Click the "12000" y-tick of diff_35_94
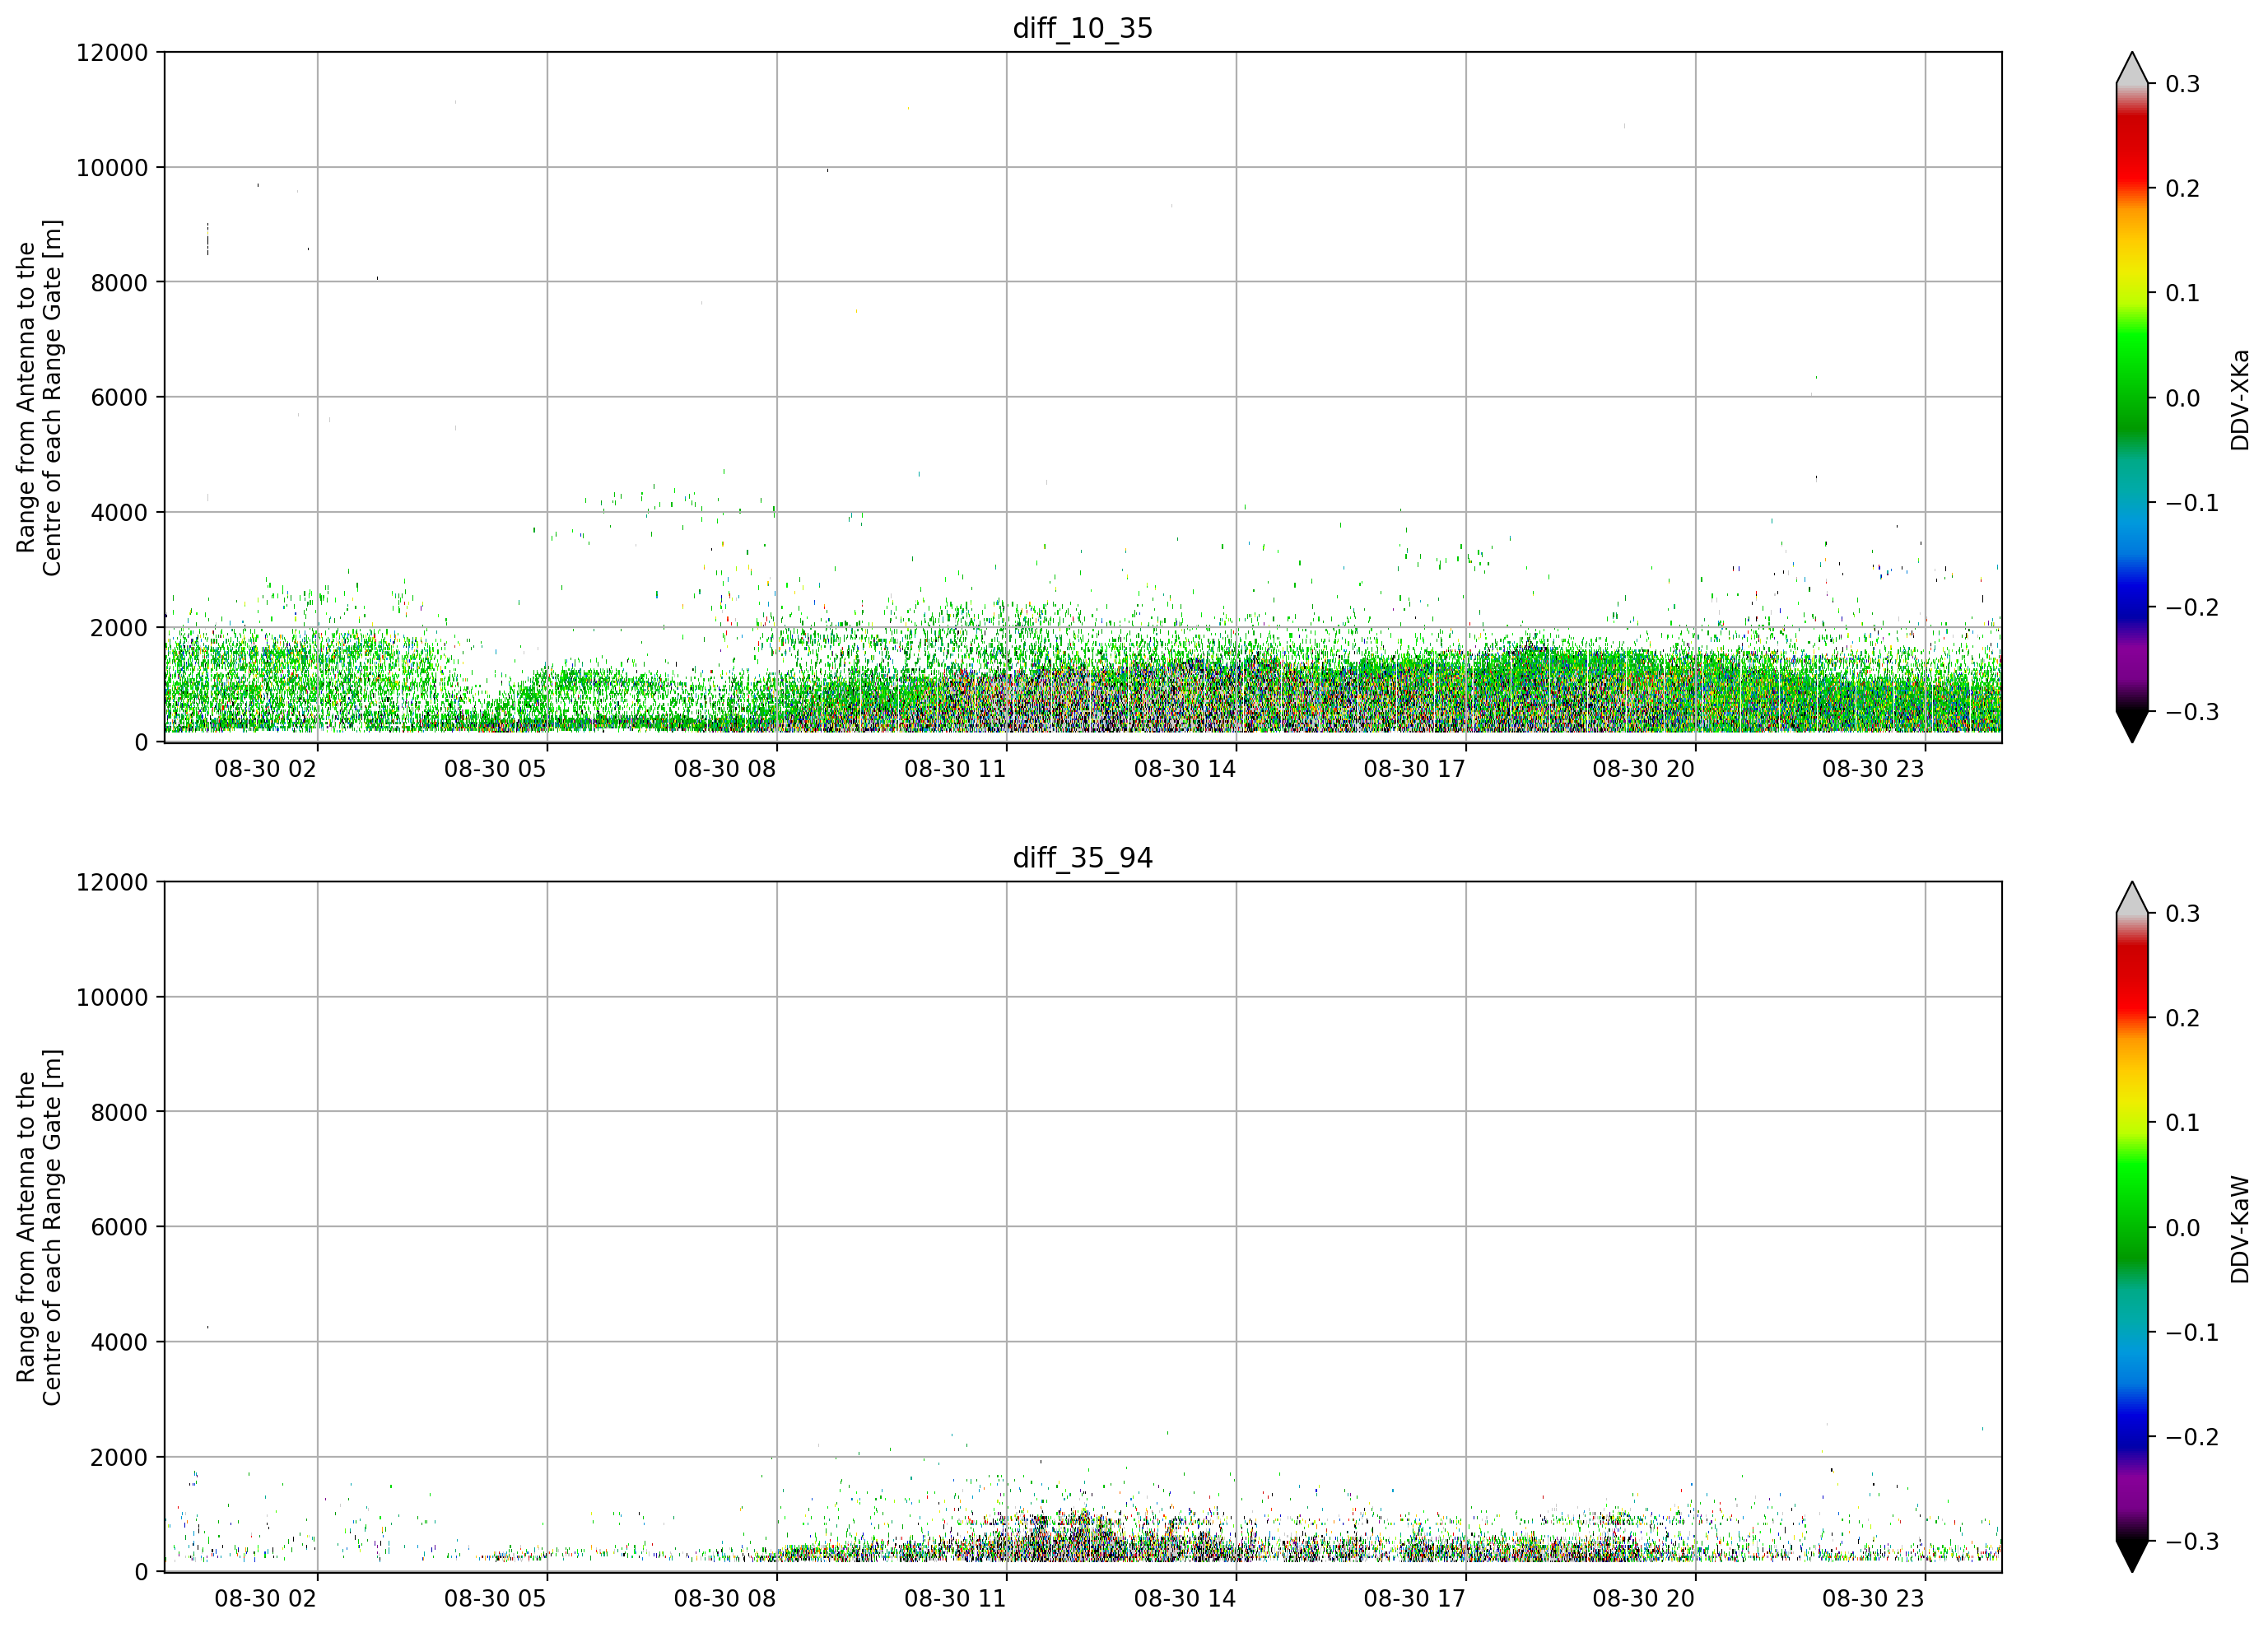The image size is (2268, 1628). pyautogui.click(x=112, y=883)
